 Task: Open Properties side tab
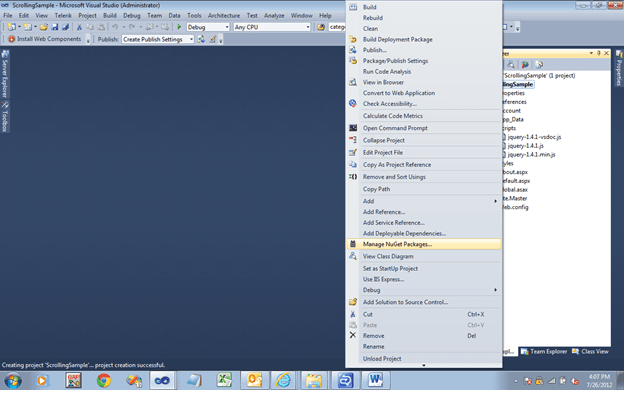pyautogui.click(x=619, y=69)
